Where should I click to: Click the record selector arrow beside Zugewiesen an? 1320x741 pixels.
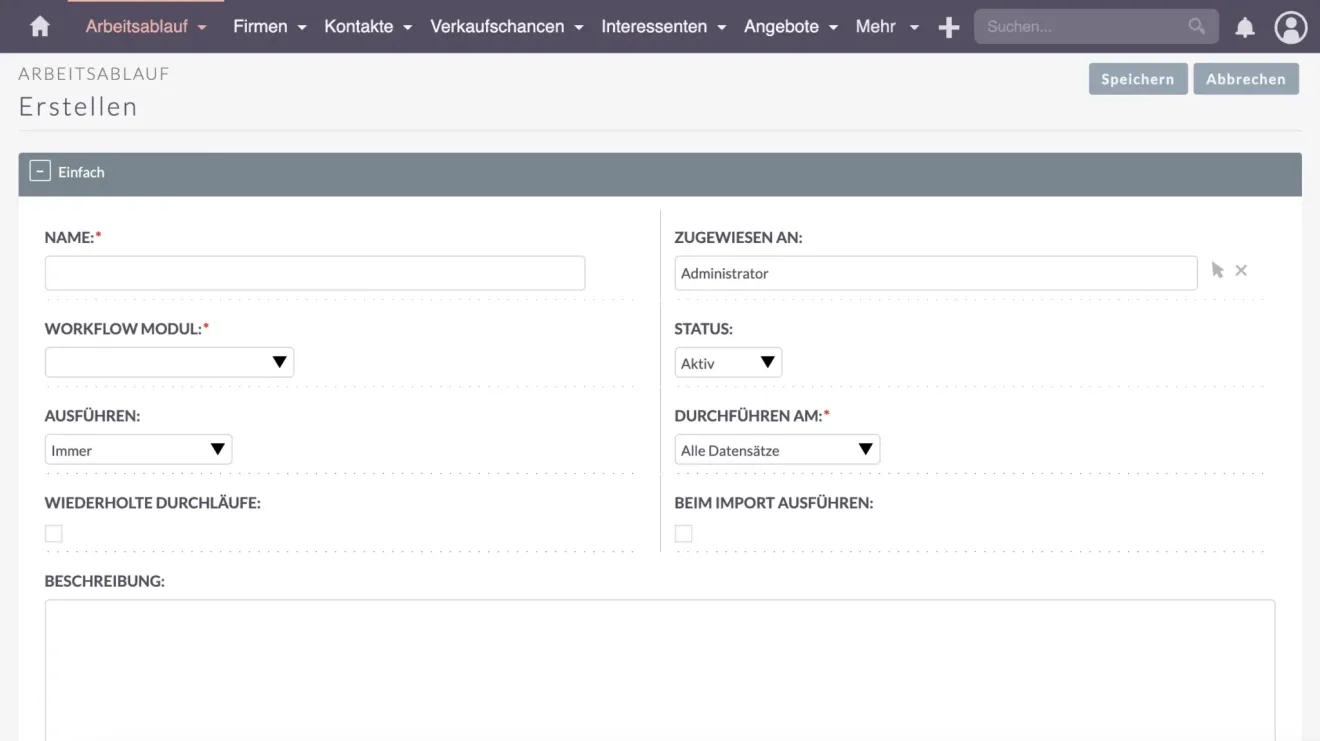coord(1217,269)
